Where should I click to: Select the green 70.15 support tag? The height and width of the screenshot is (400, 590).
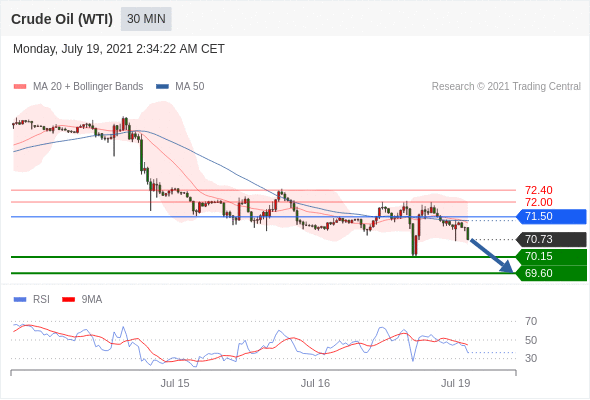tap(551, 257)
